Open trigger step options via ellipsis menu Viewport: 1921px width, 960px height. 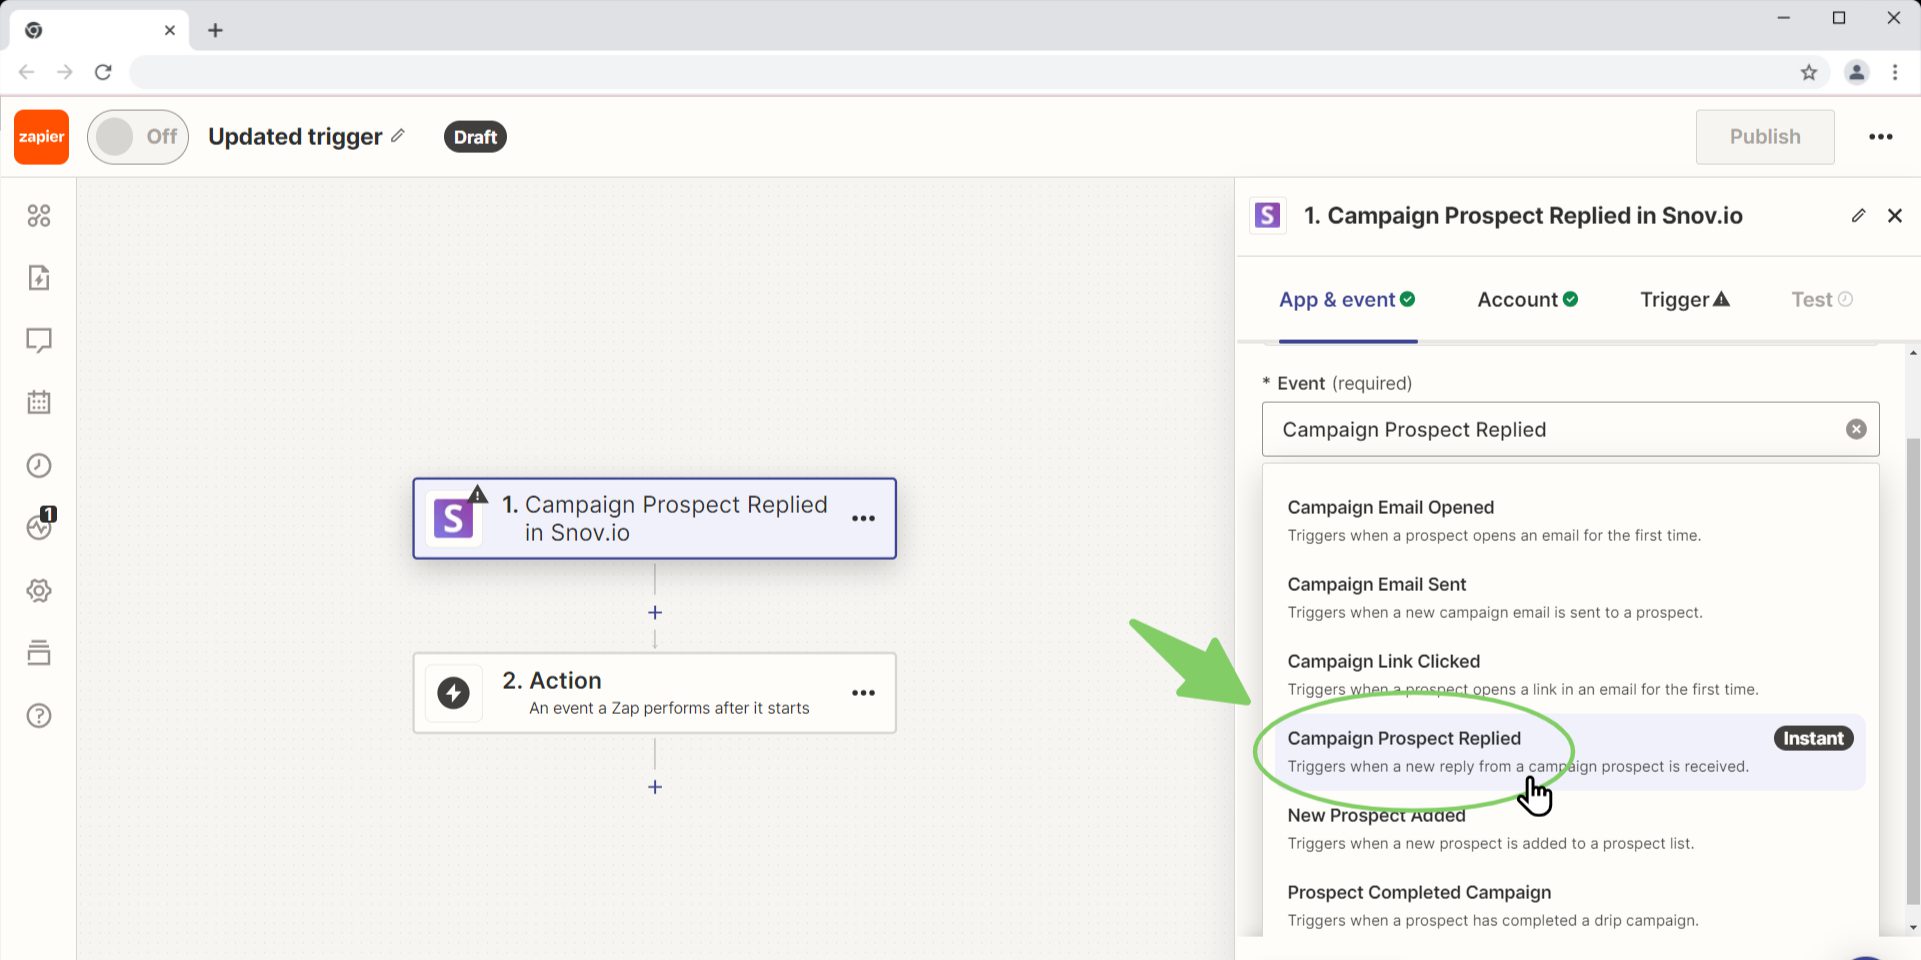862,518
